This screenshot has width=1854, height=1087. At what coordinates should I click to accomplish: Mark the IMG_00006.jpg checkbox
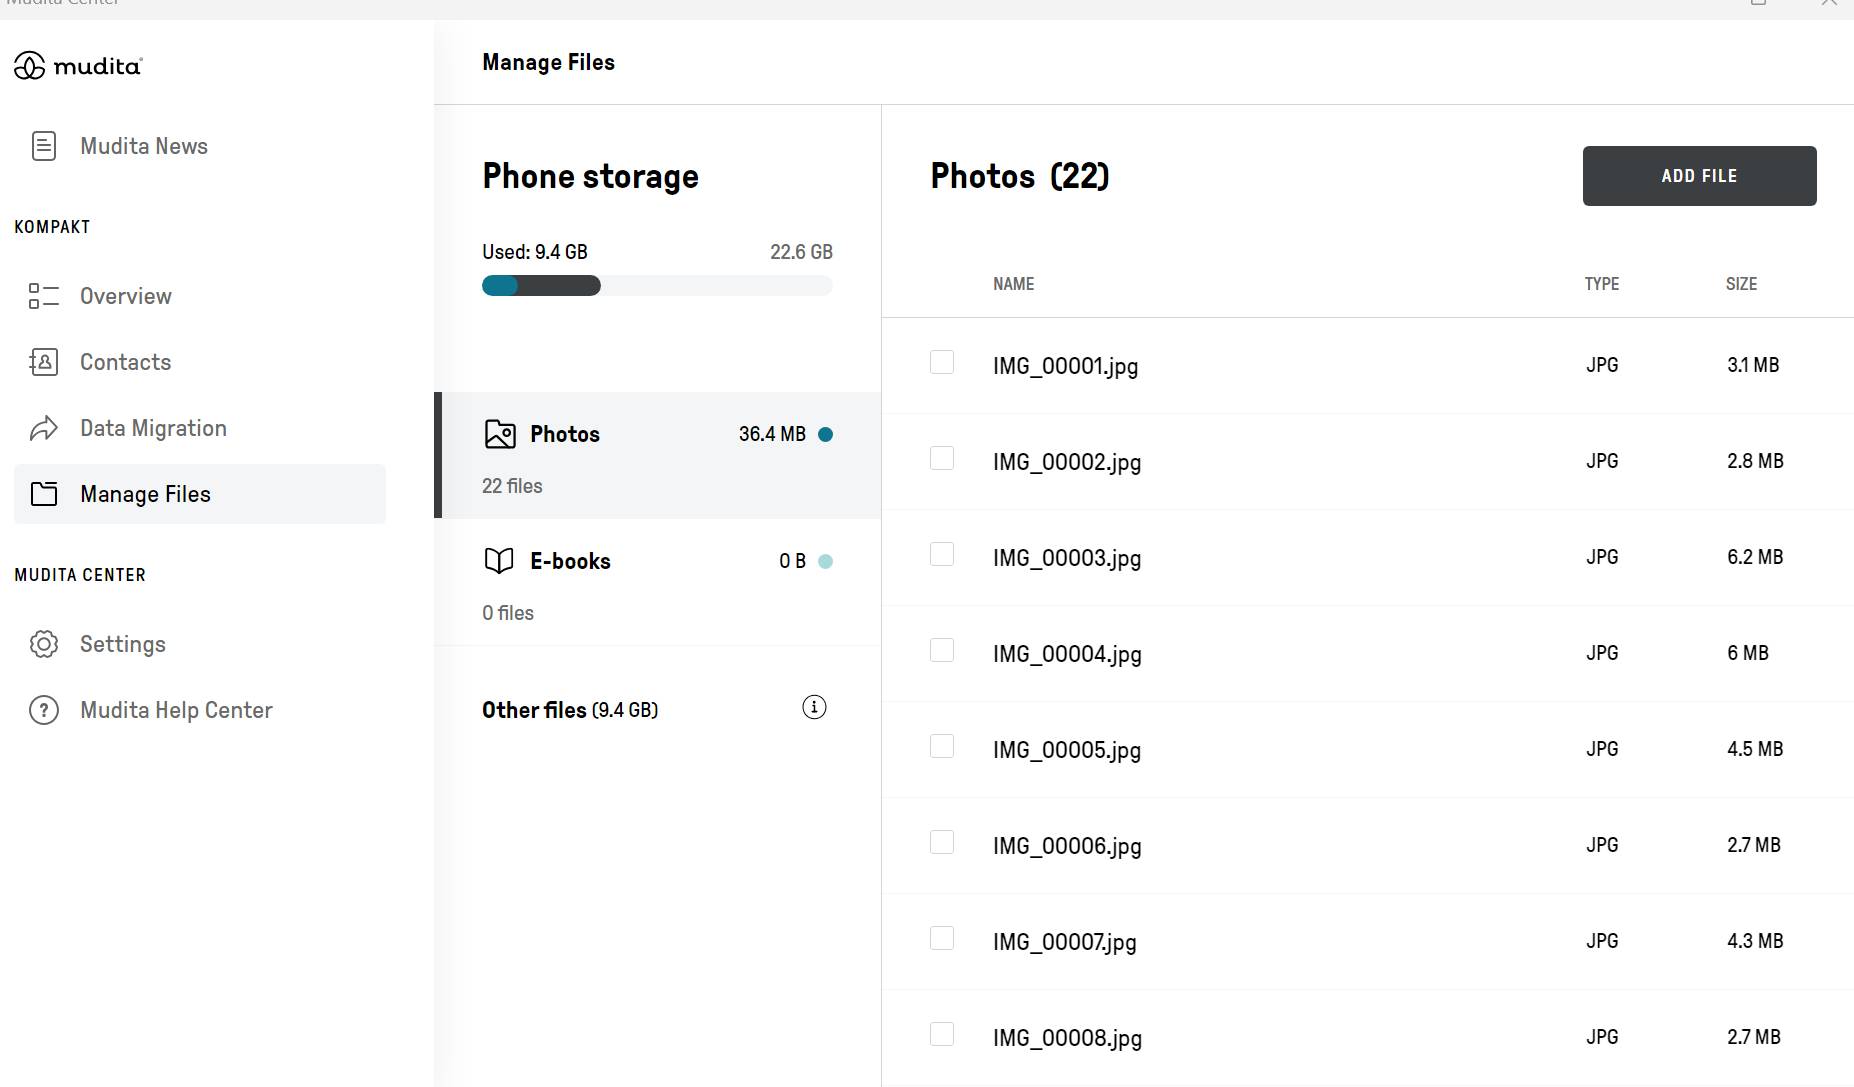pos(942,842)
